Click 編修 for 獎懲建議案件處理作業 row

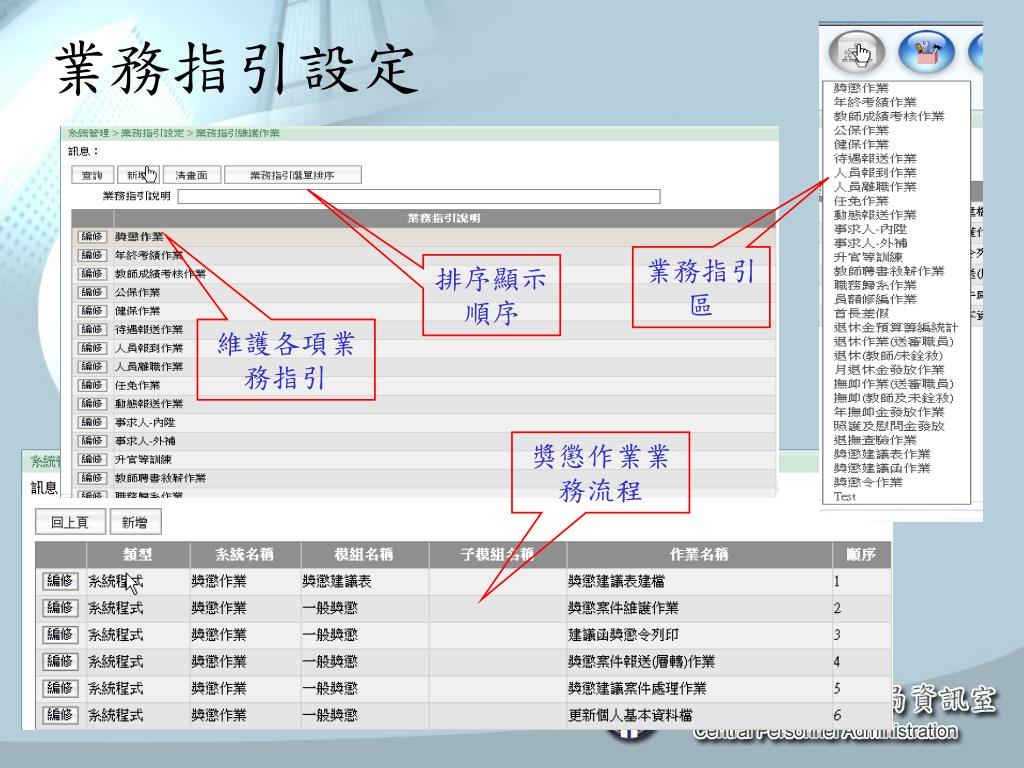tap(60, 688)
